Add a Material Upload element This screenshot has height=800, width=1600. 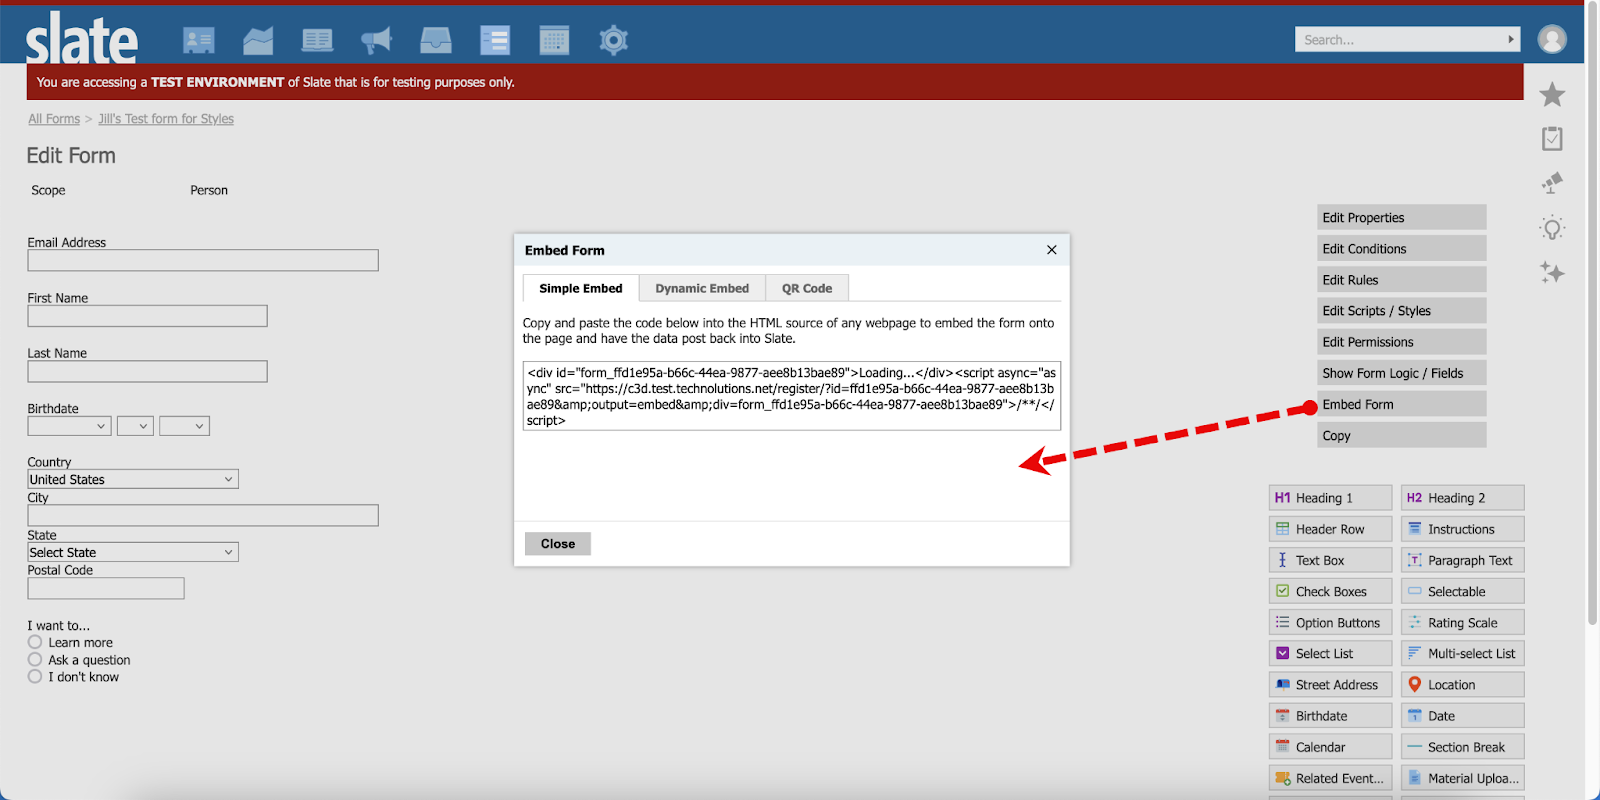click(x=1462, y=778)
